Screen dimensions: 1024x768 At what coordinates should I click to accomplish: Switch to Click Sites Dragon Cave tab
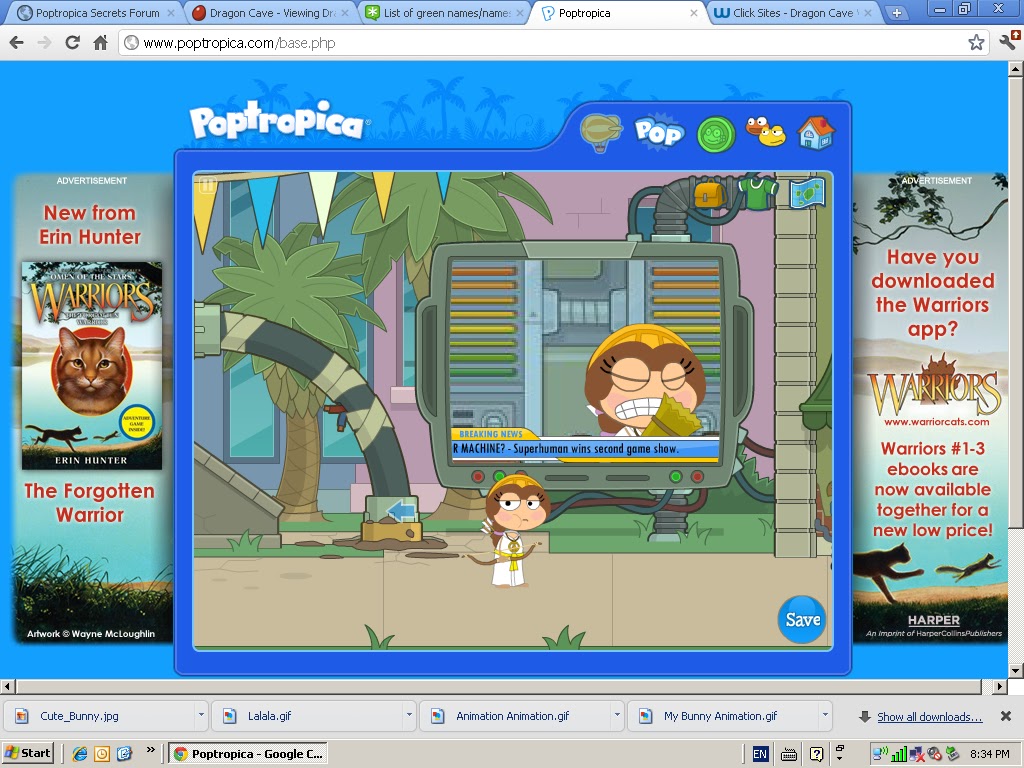pyautogui.click(x=793, y=13)
